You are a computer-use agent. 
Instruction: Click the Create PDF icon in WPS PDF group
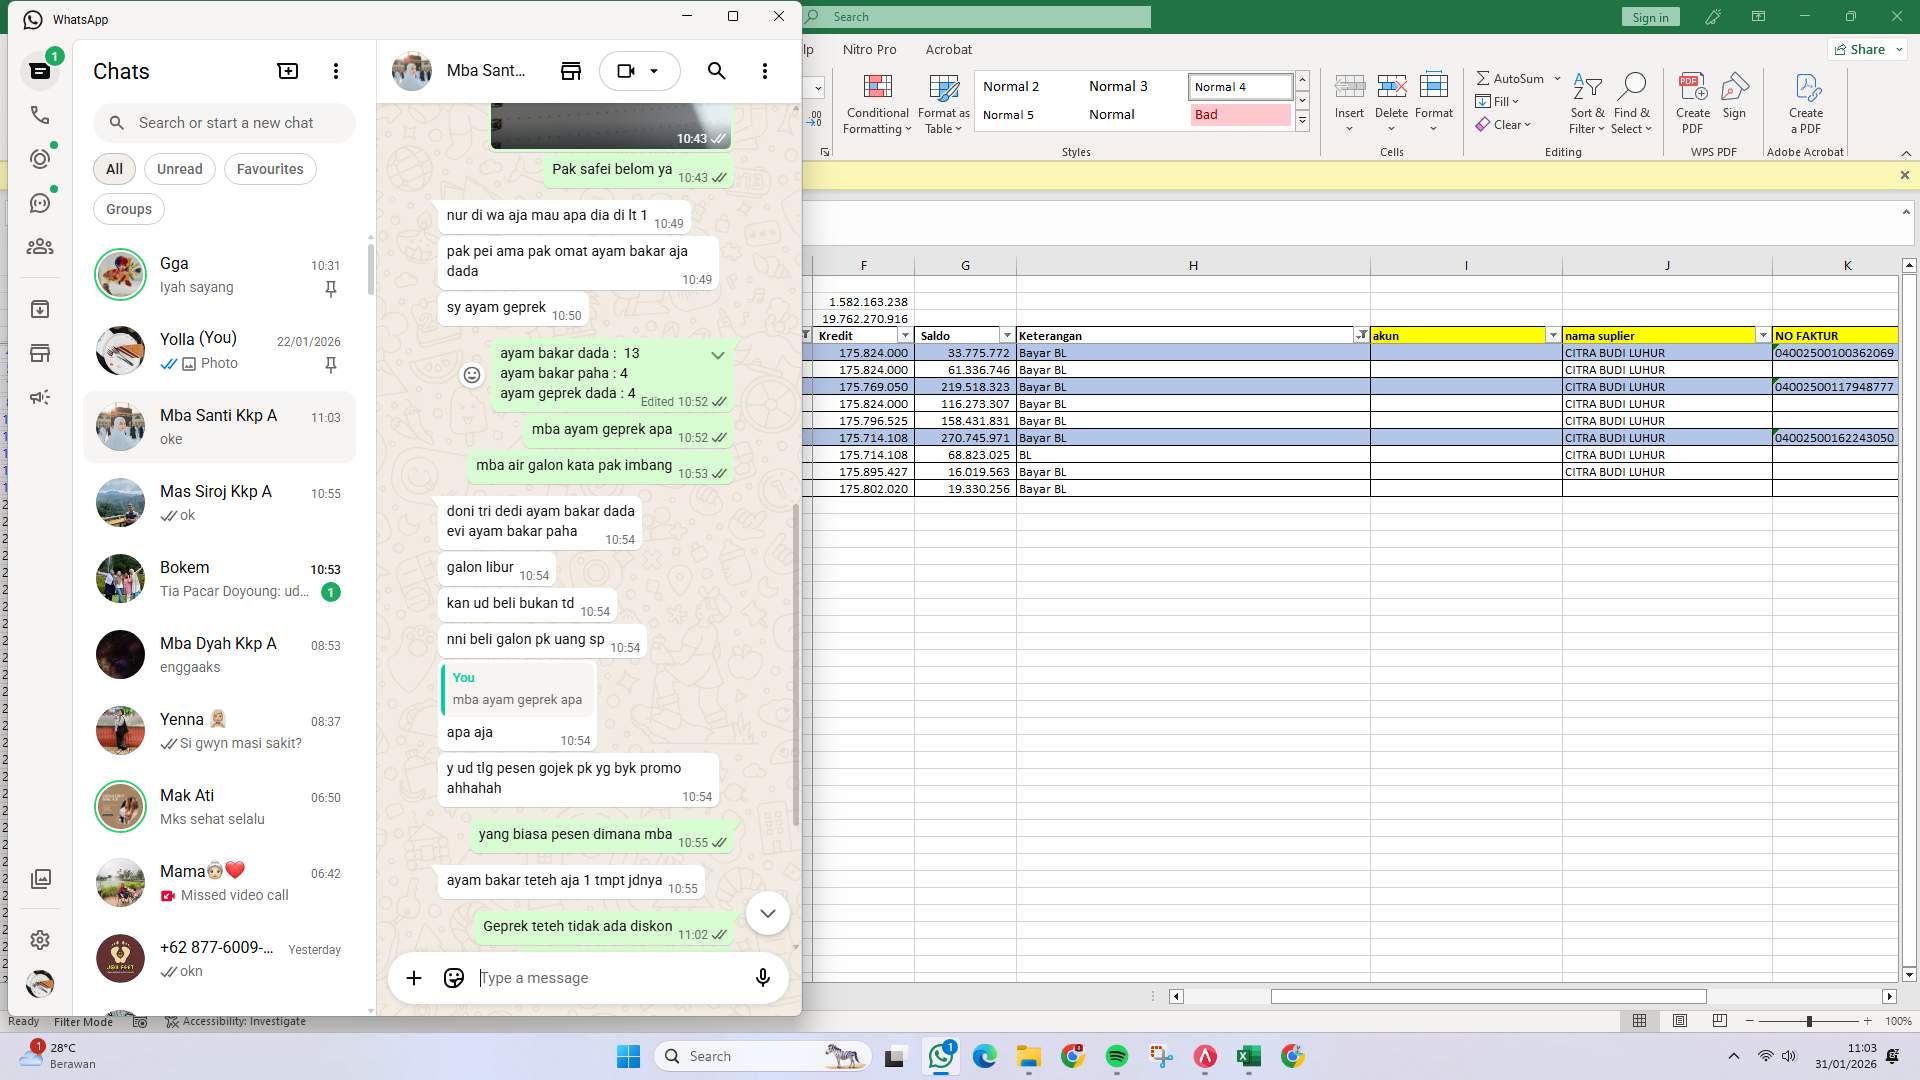[x=1692, y=100]
